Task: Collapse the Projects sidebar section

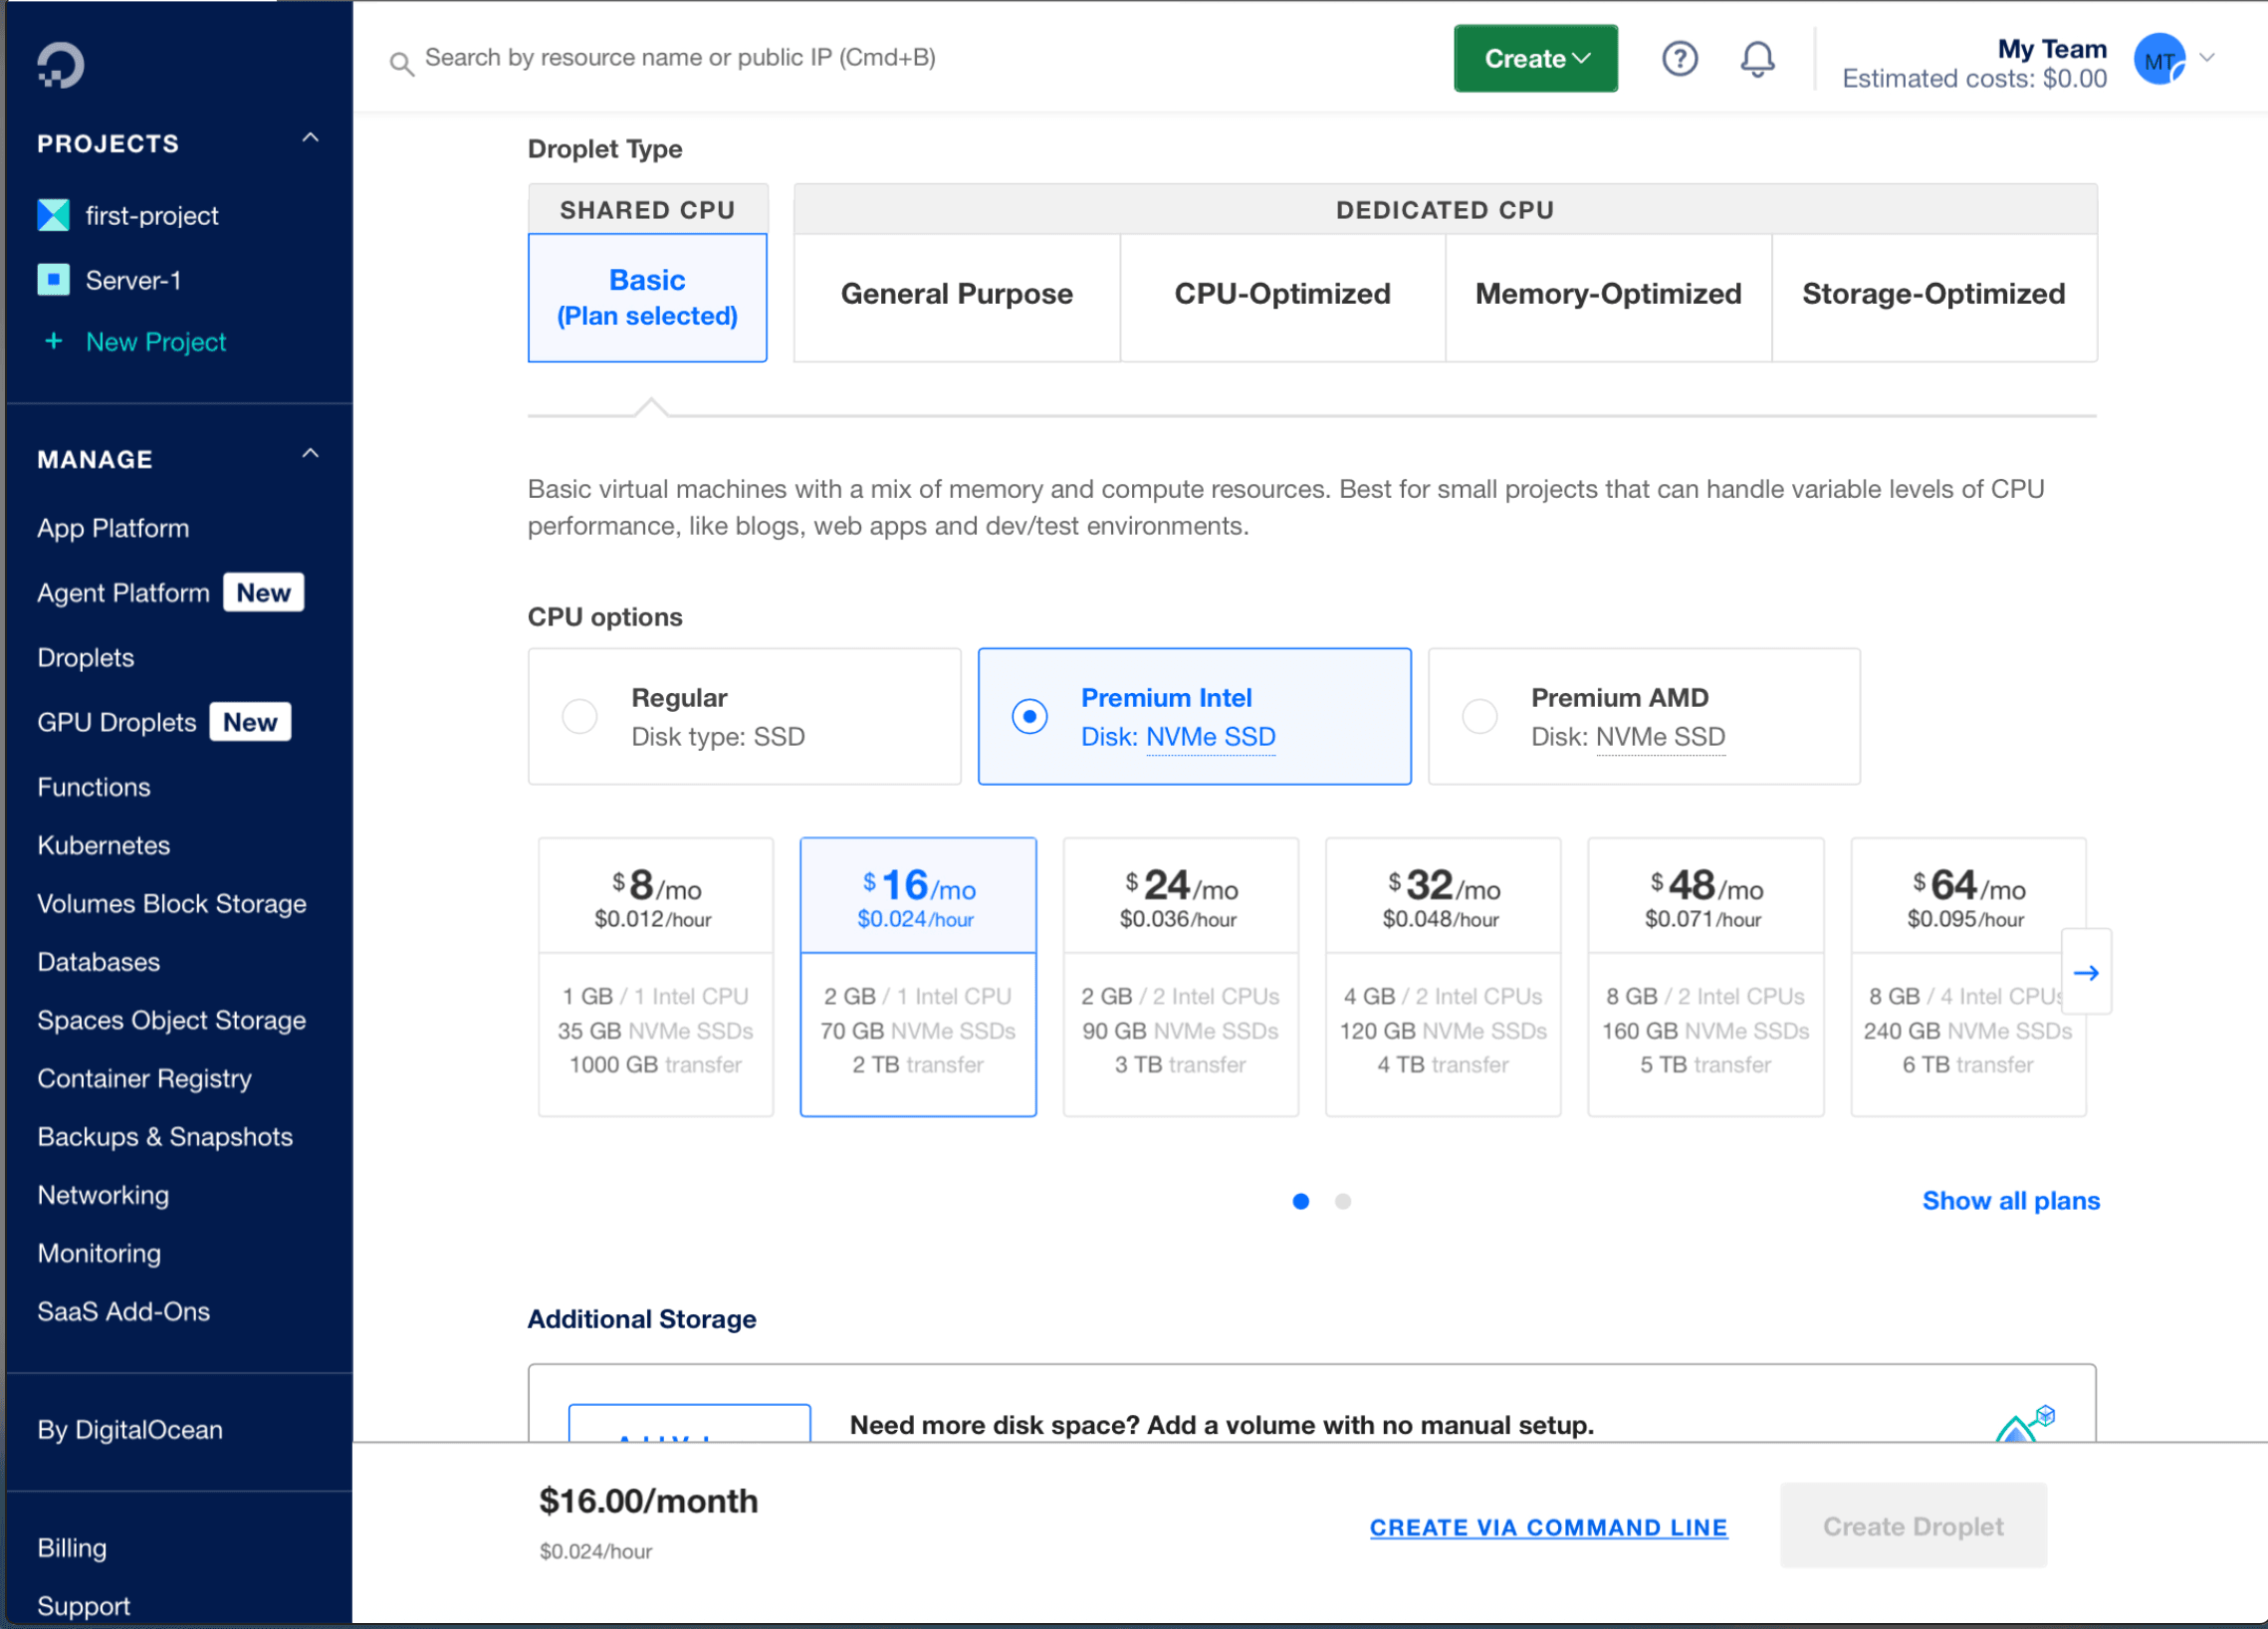Action: (x=311, y=138)
